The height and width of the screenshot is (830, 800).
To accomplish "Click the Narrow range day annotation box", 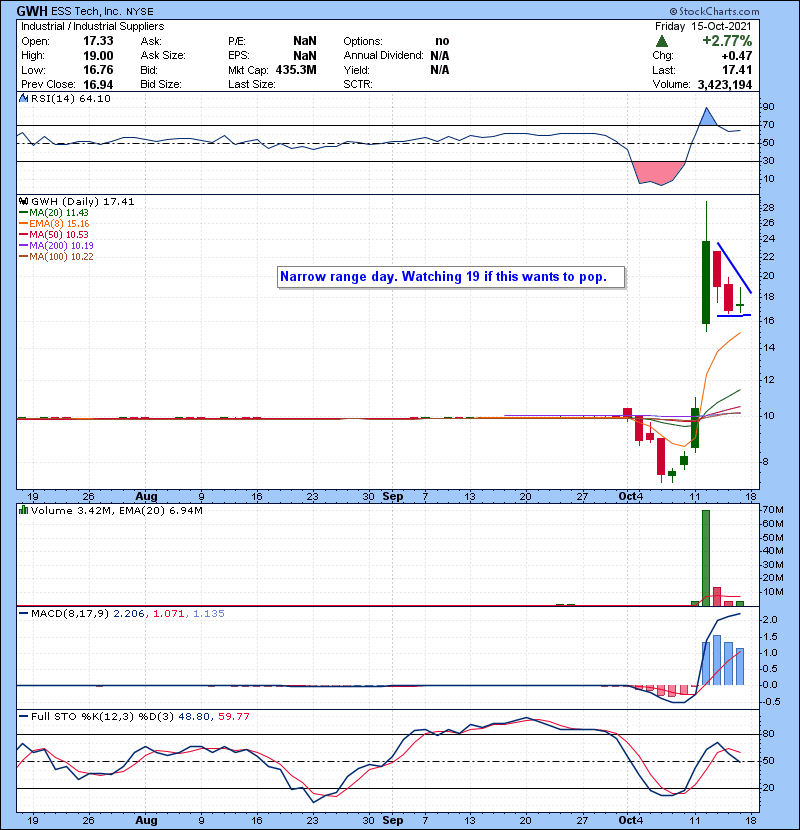I will coord(451,277).
